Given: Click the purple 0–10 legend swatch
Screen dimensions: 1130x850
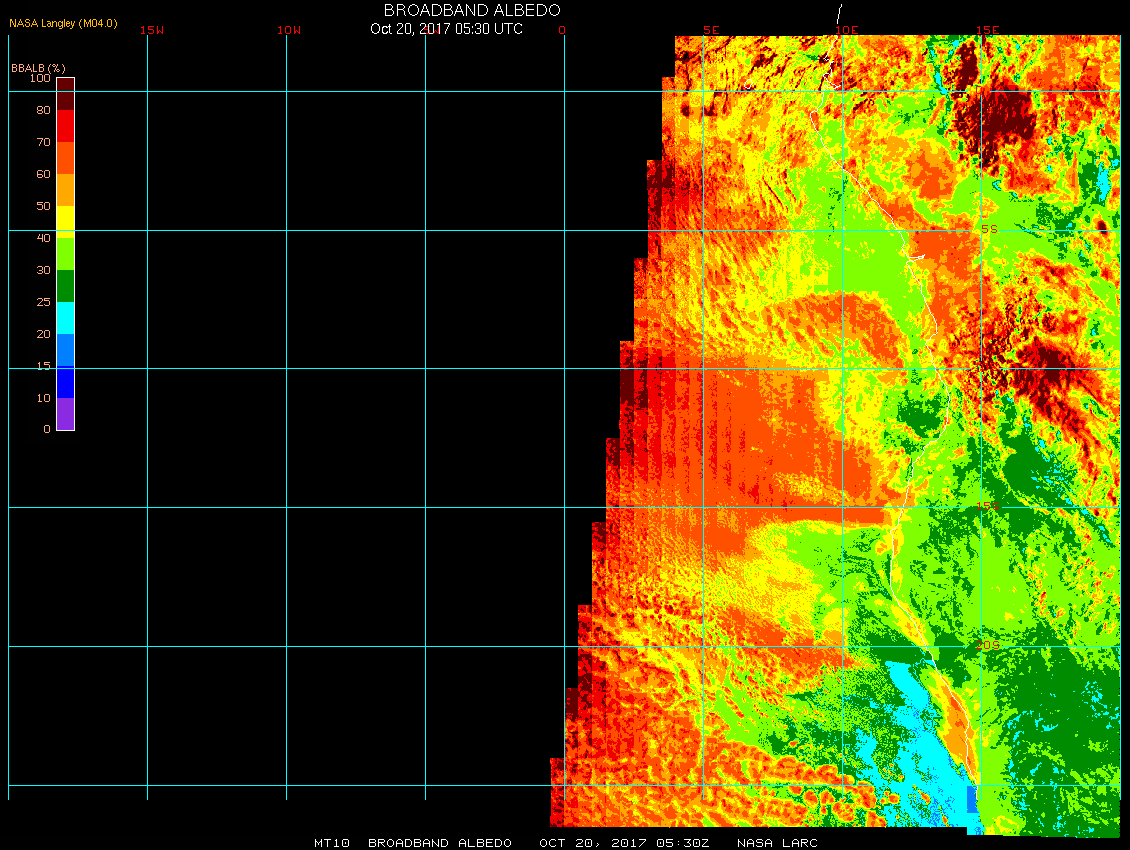Looking at the screenshot, I should [x=66, y=414].
